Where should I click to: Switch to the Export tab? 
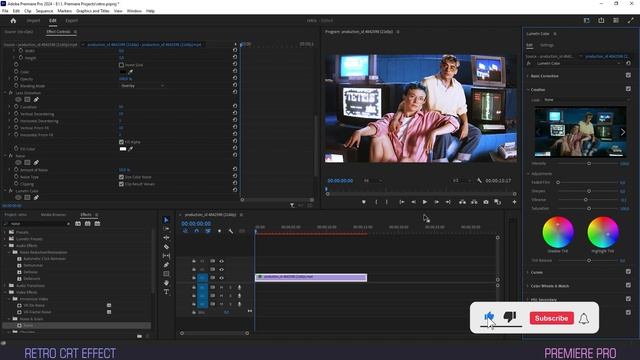71,20
